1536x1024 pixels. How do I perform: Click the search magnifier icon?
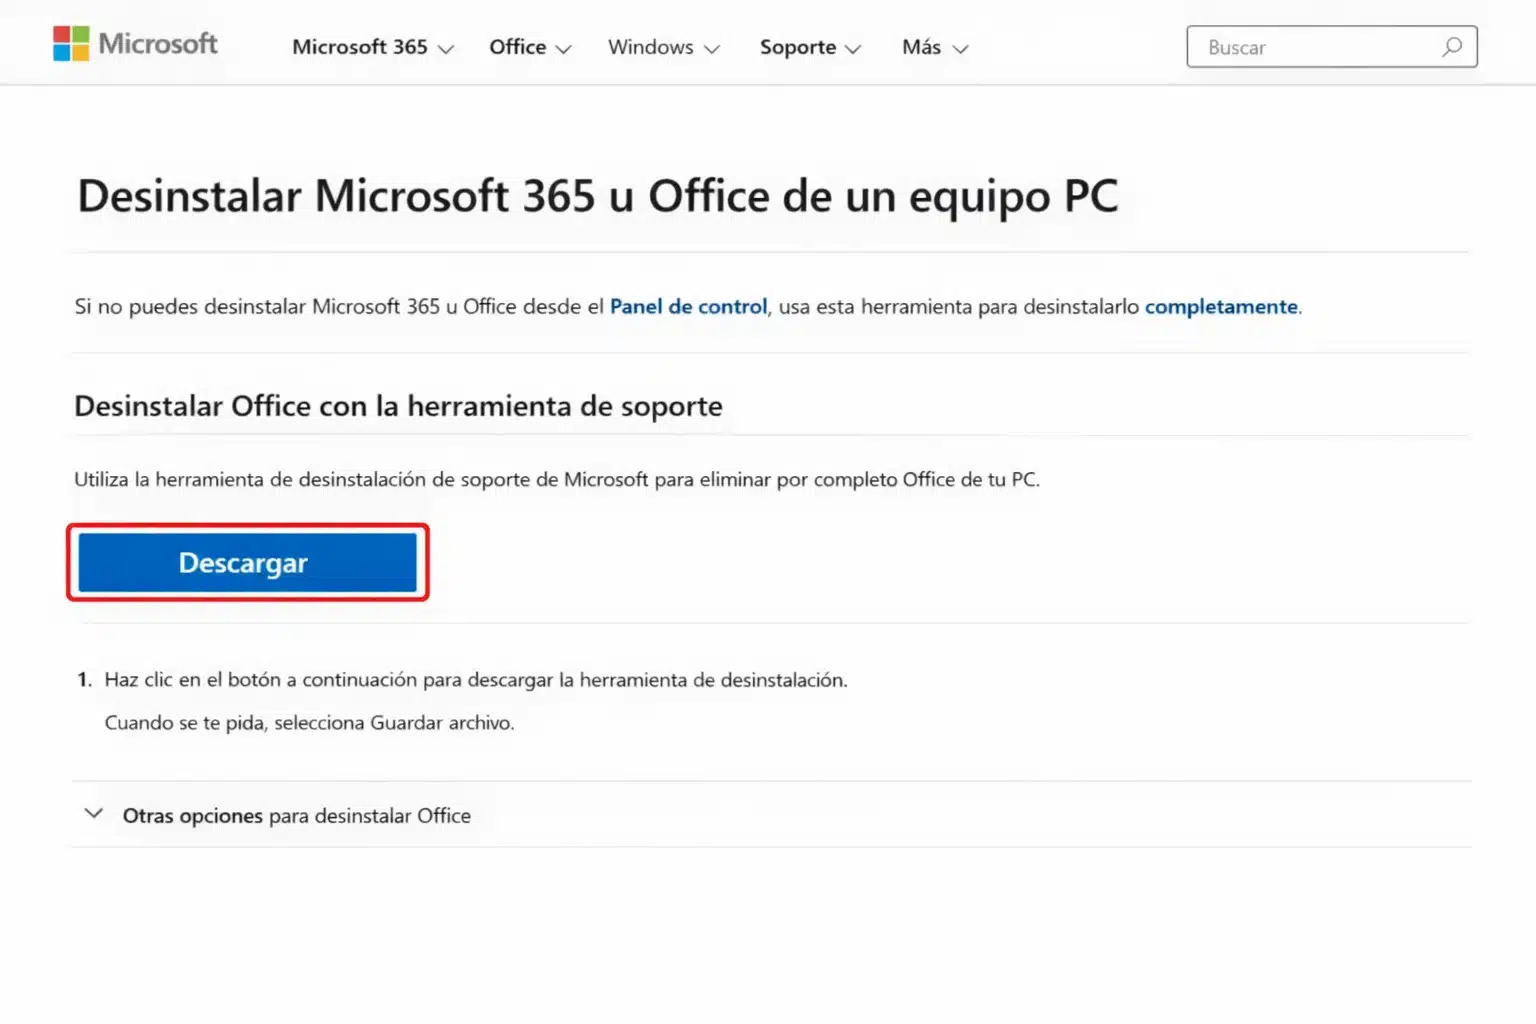[1452, 46]
